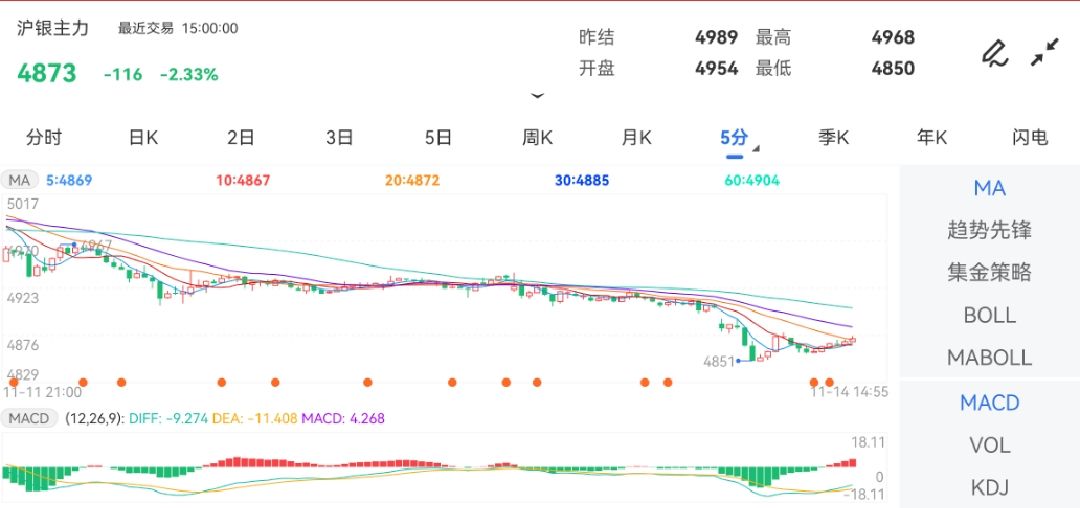Open the 闪电 quick trade tab

coord(1030,138)
